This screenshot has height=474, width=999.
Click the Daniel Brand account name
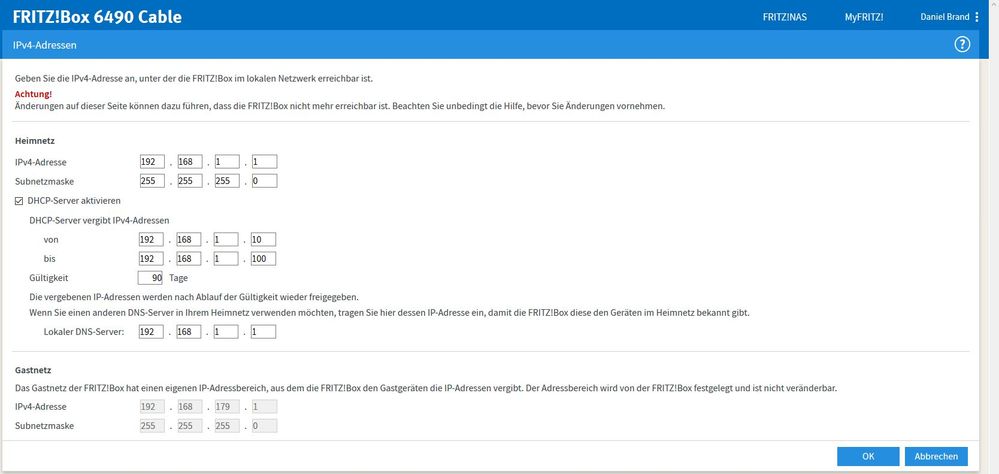944,17
